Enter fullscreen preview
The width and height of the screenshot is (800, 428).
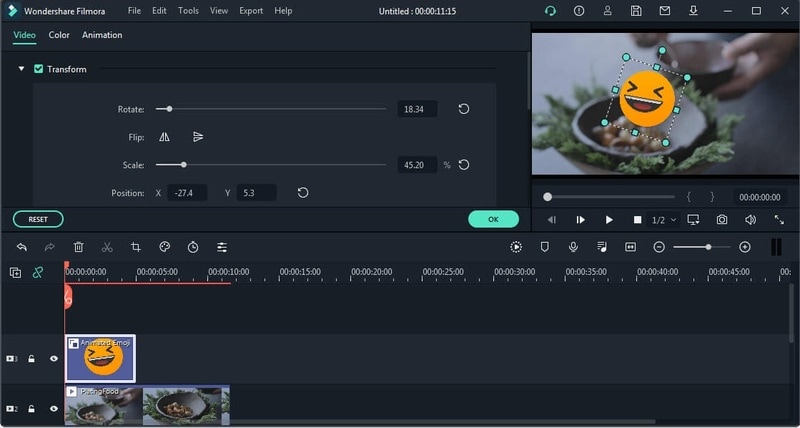[x=779, y=220]
